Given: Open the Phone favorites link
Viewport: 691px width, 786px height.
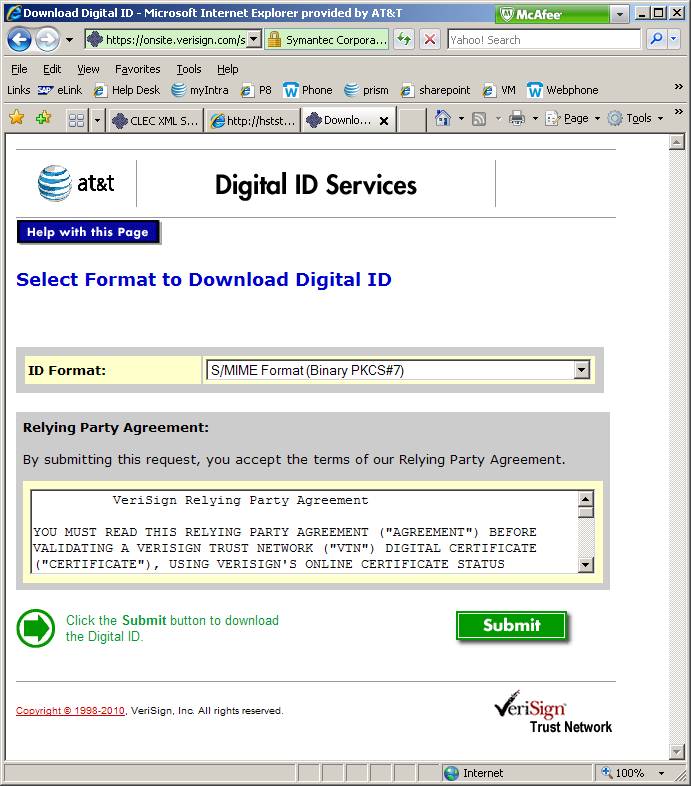Looking at the screenshot, I should tap(308, 90).
